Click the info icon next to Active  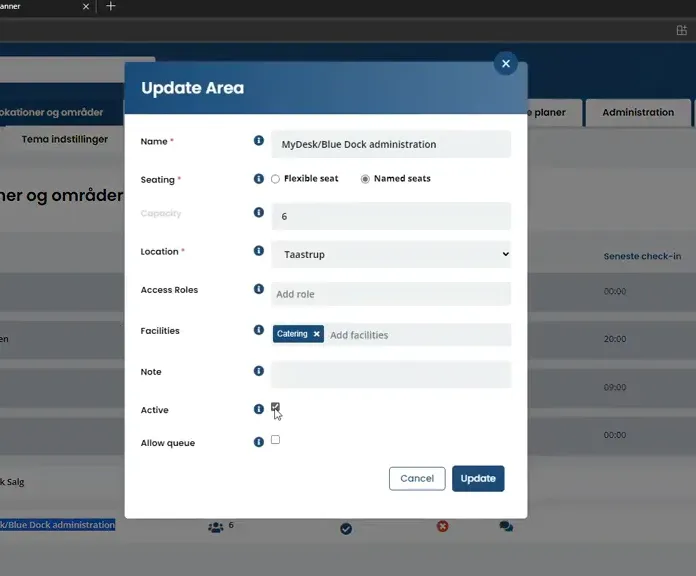[259, 409]
